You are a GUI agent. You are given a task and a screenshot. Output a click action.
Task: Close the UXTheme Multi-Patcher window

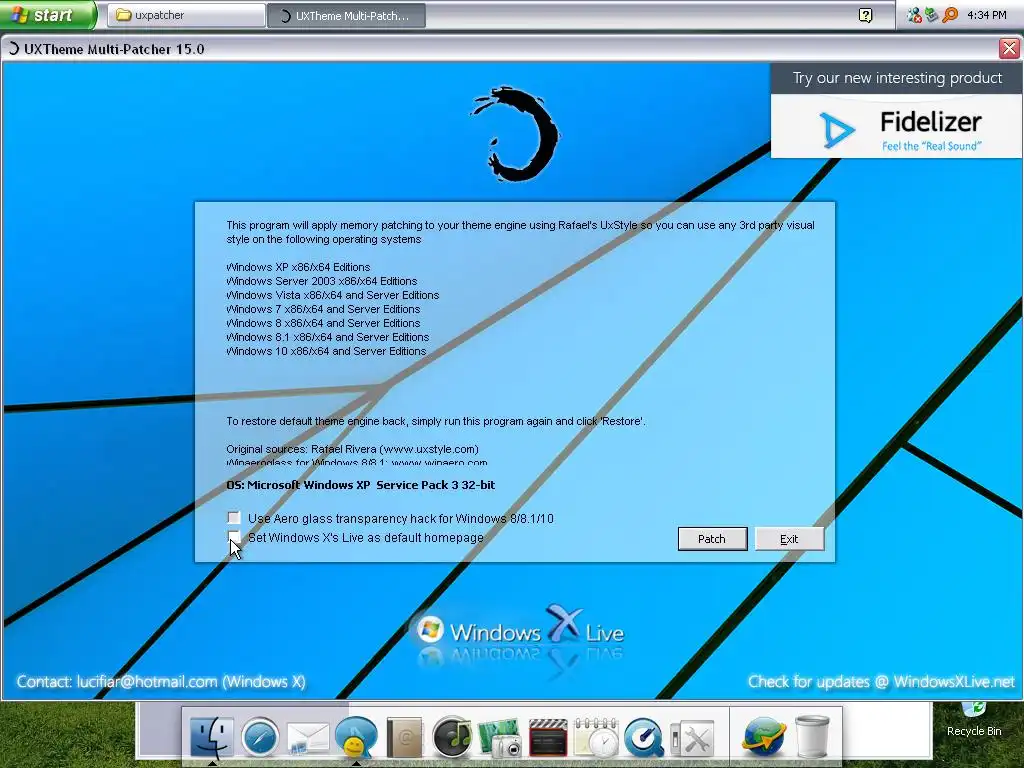pos(1009,48)
